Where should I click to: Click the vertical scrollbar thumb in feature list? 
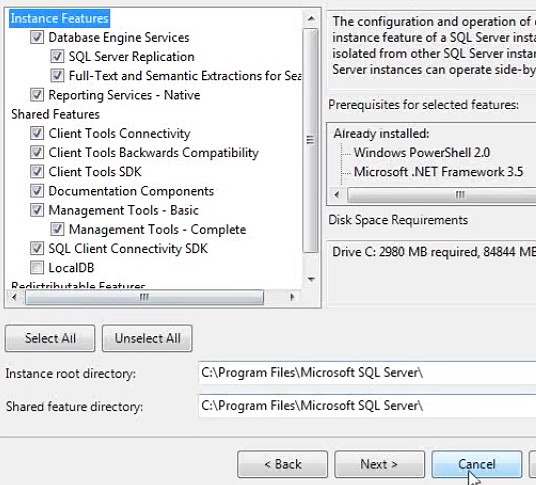(311, 140)
